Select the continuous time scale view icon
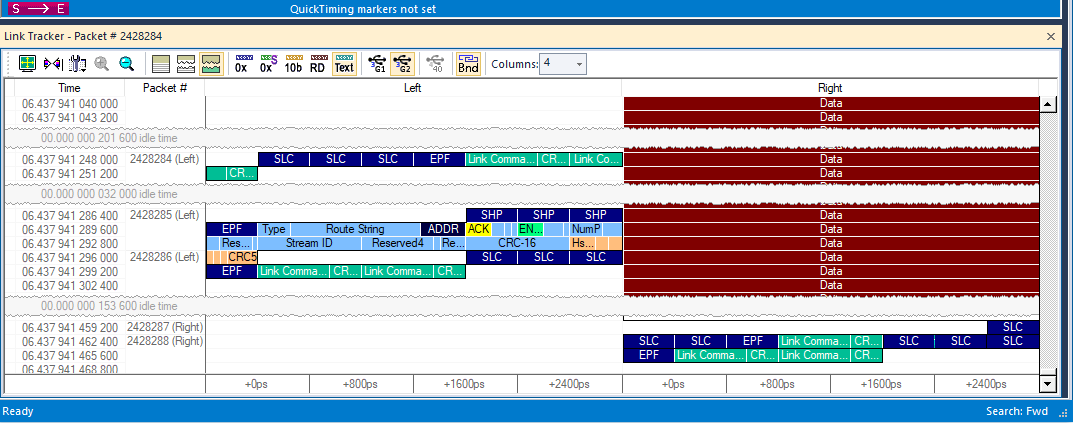 [161, 64]
